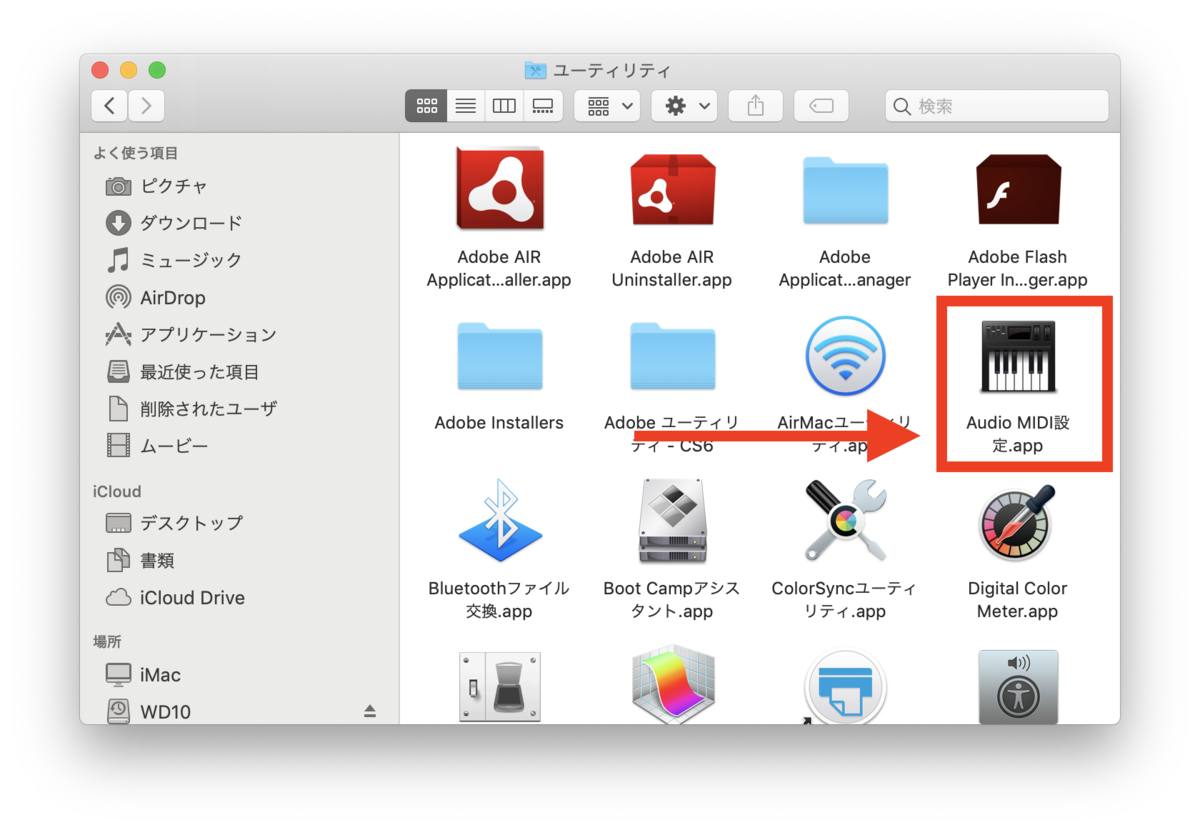Focus the 検索 search field
This screenshot has height=830, width=1200.
pos(997,106)
